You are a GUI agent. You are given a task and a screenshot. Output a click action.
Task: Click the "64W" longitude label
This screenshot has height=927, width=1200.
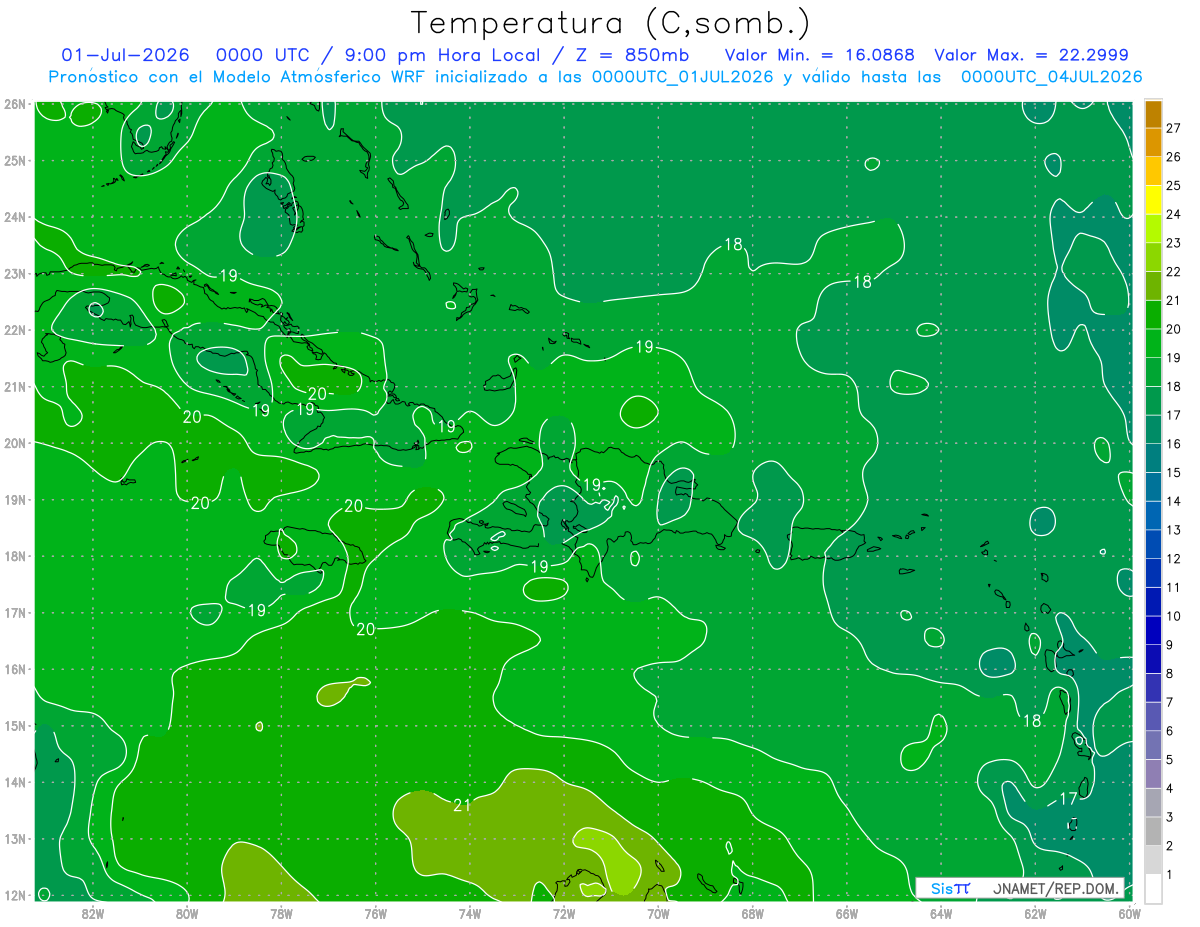[941, 912]
